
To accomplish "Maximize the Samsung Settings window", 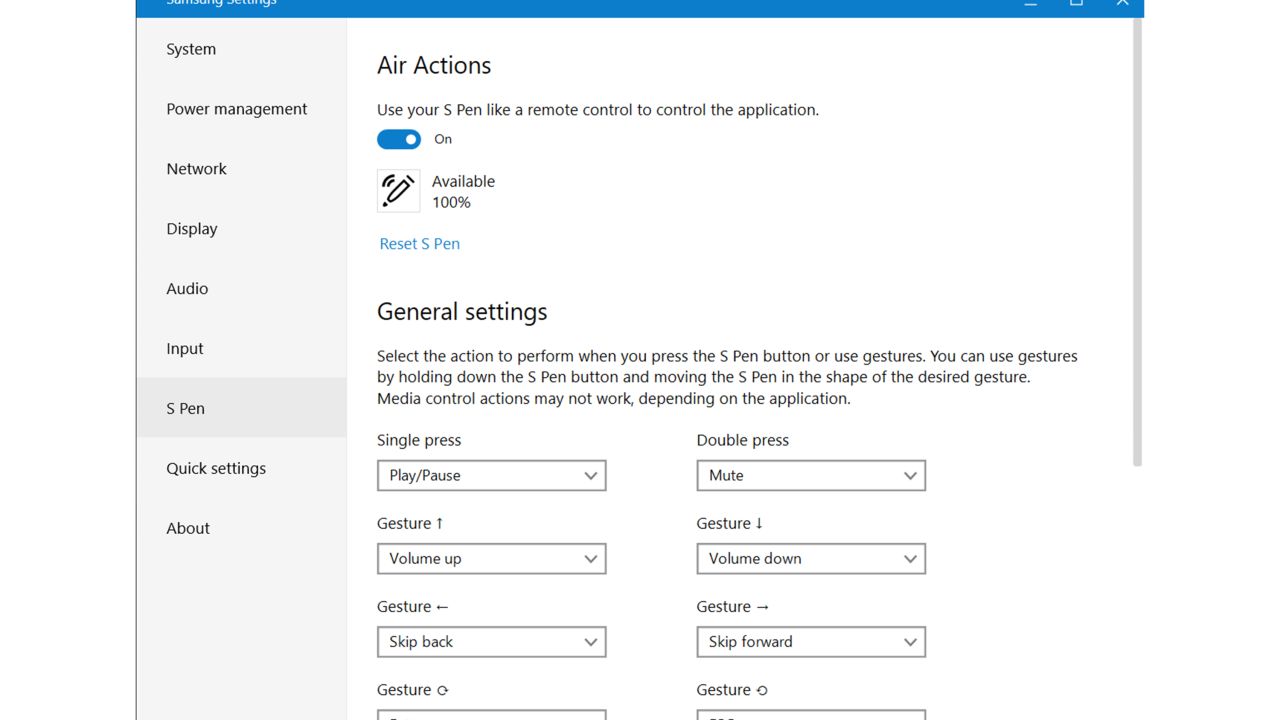I will (1076, 3).
